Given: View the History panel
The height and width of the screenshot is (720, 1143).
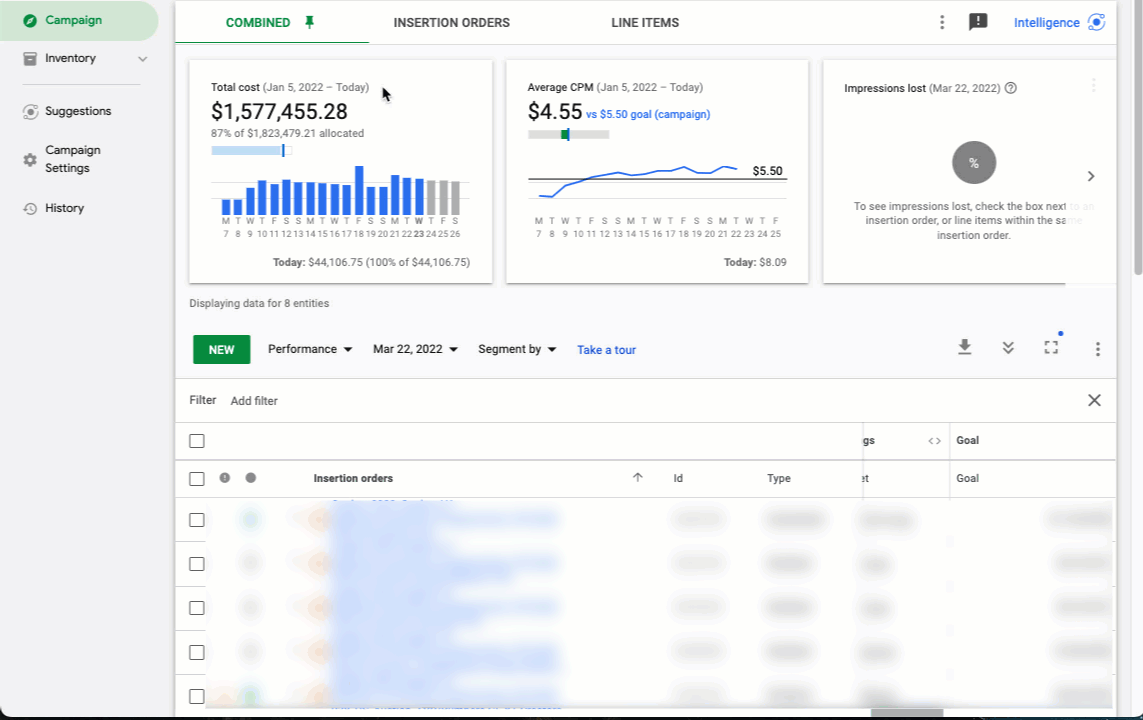Looking at the screenshot, I should point(64,208).
